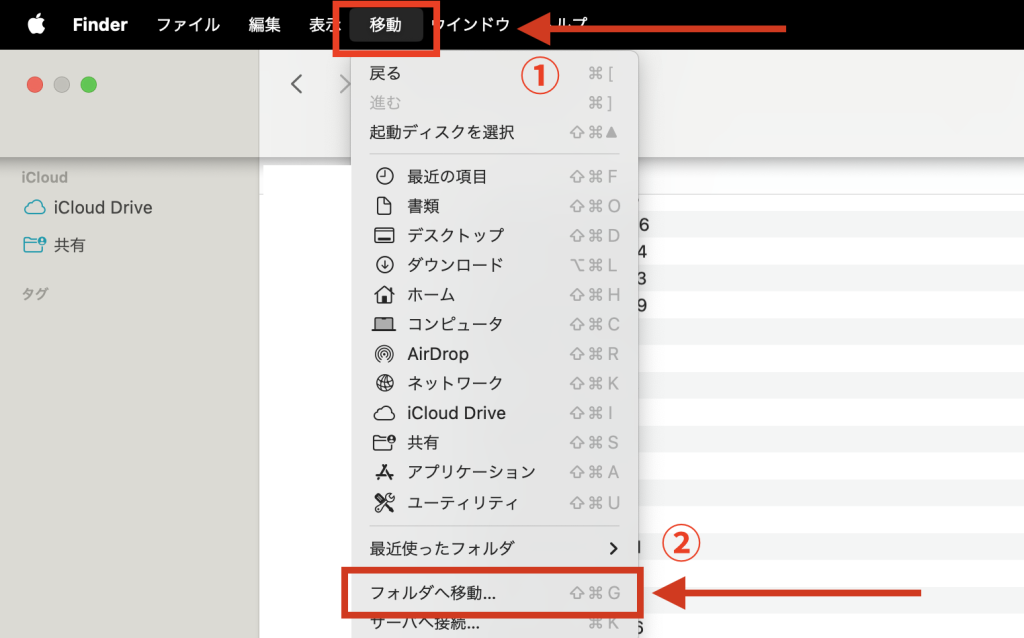This screenshot has height=638, width=1024.
Task: Open iCloud Drive in the sidebar
Action: pos(103,208)
